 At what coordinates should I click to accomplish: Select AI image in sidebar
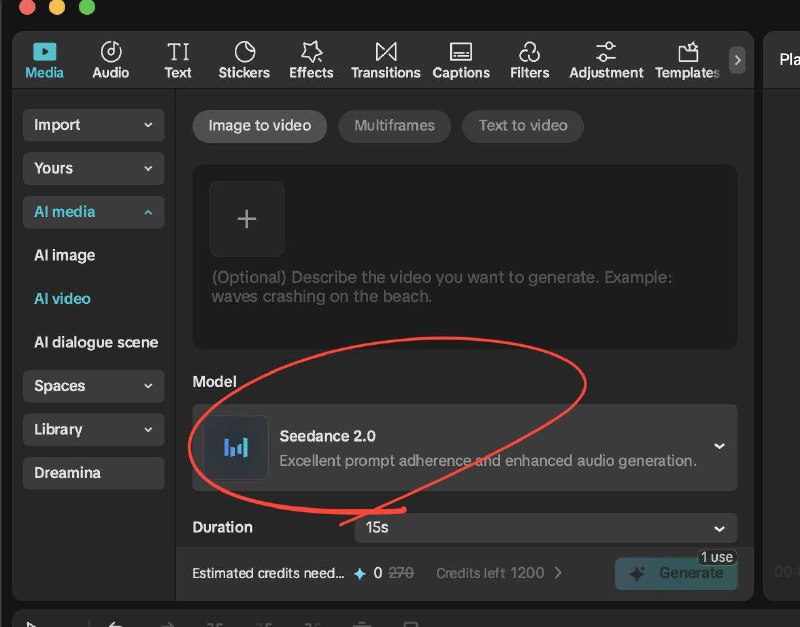(65, 255)
